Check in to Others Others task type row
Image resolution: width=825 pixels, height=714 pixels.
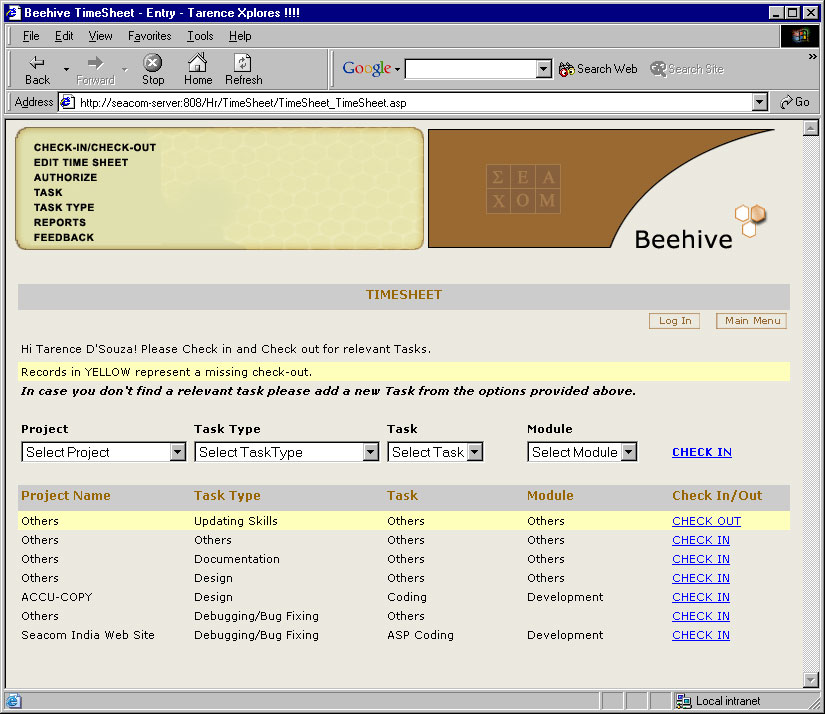tap(701, 540)
